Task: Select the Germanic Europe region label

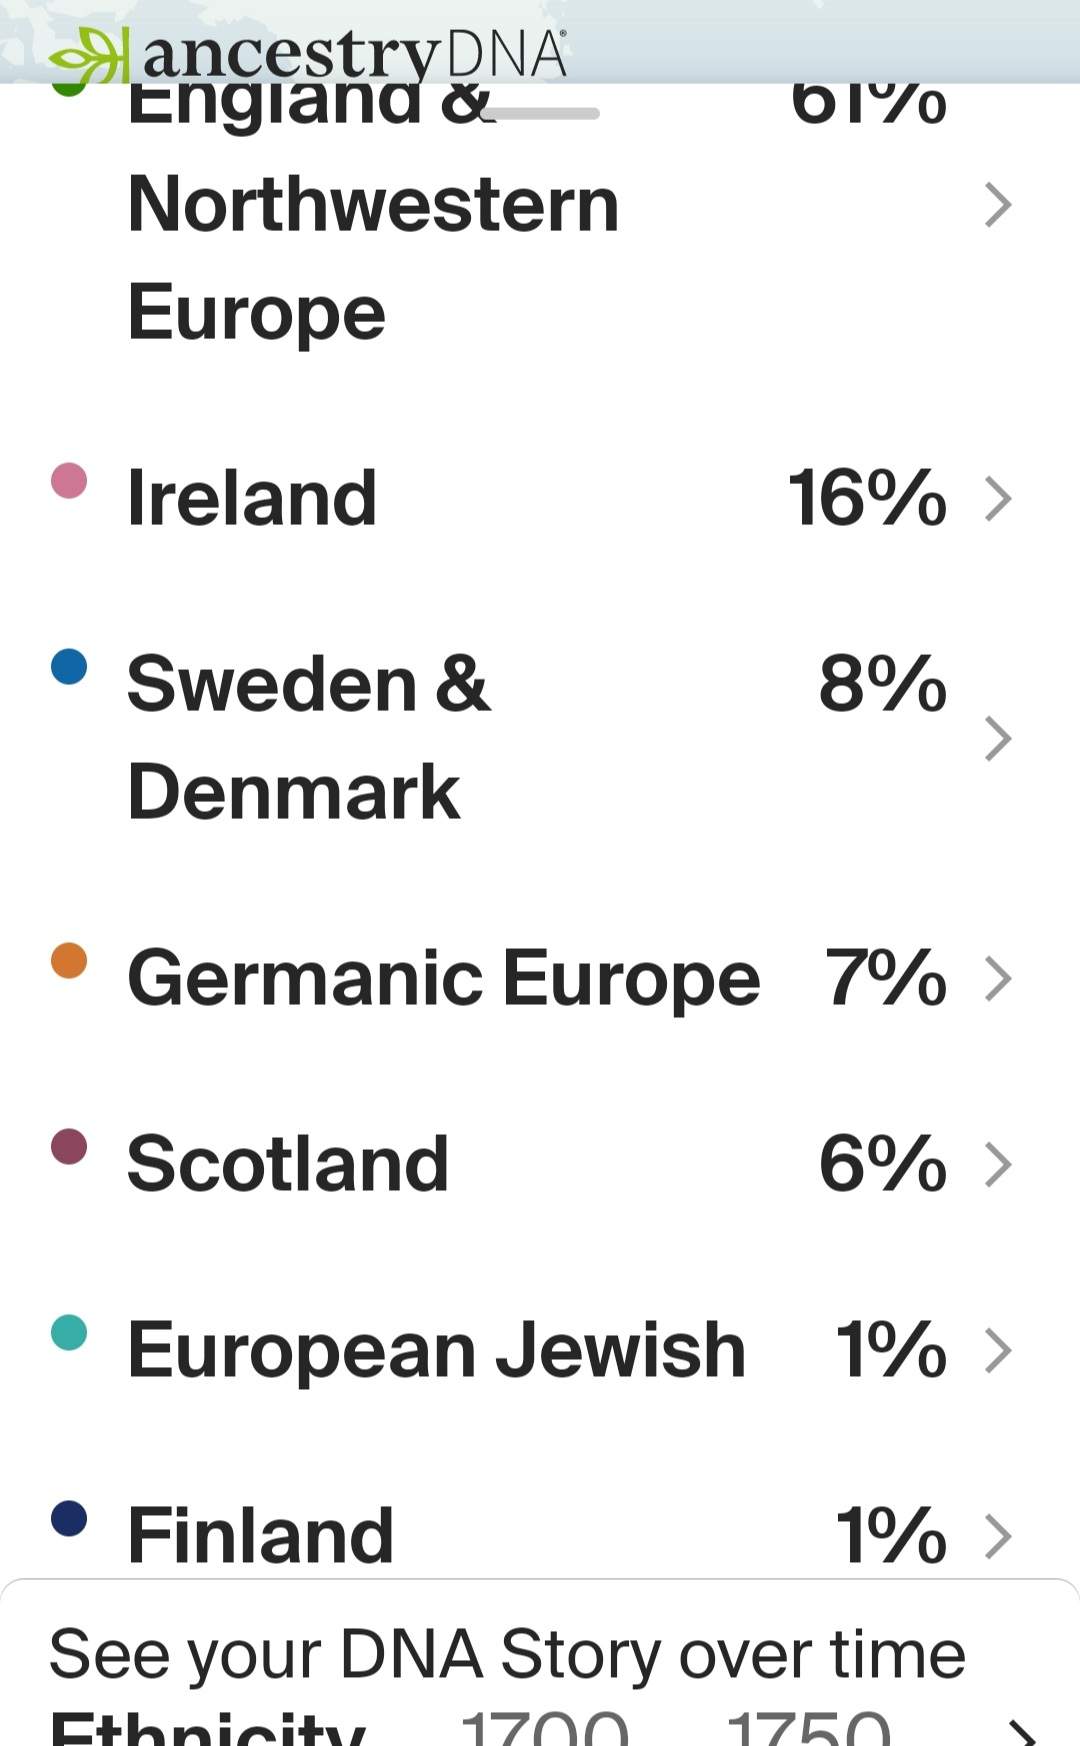Action: click(444, 979)
